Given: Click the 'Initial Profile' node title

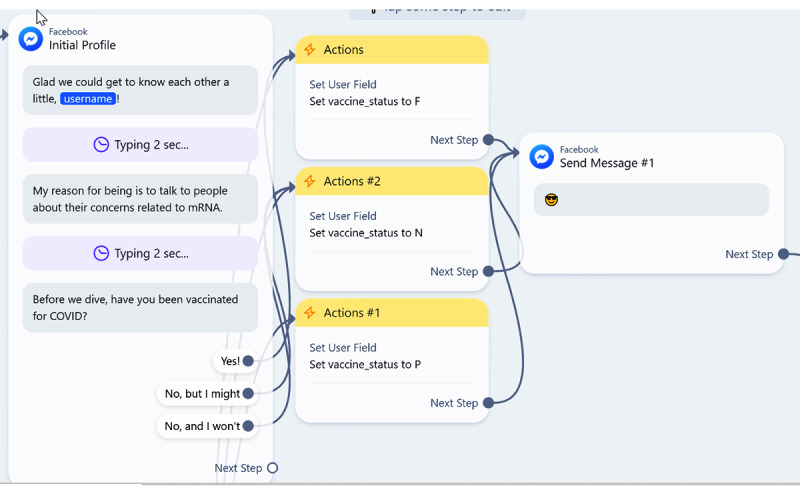Looking at the screenshot, I should [82, 45].
